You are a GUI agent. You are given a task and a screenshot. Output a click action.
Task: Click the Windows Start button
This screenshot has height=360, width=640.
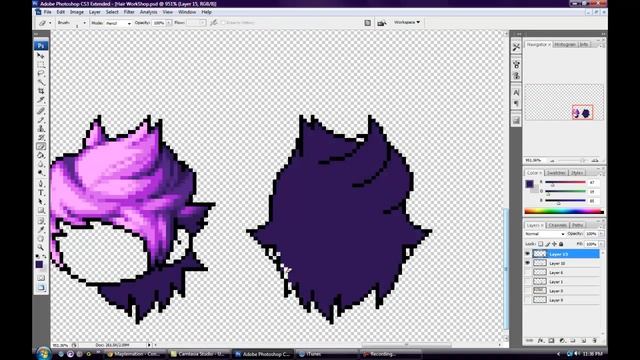pyautogui.click(x=43, y=353)
